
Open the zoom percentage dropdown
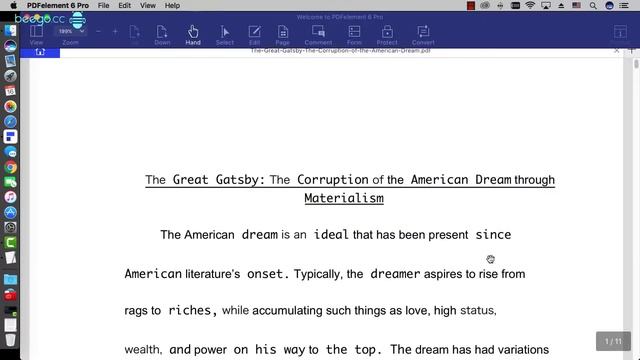71,31
